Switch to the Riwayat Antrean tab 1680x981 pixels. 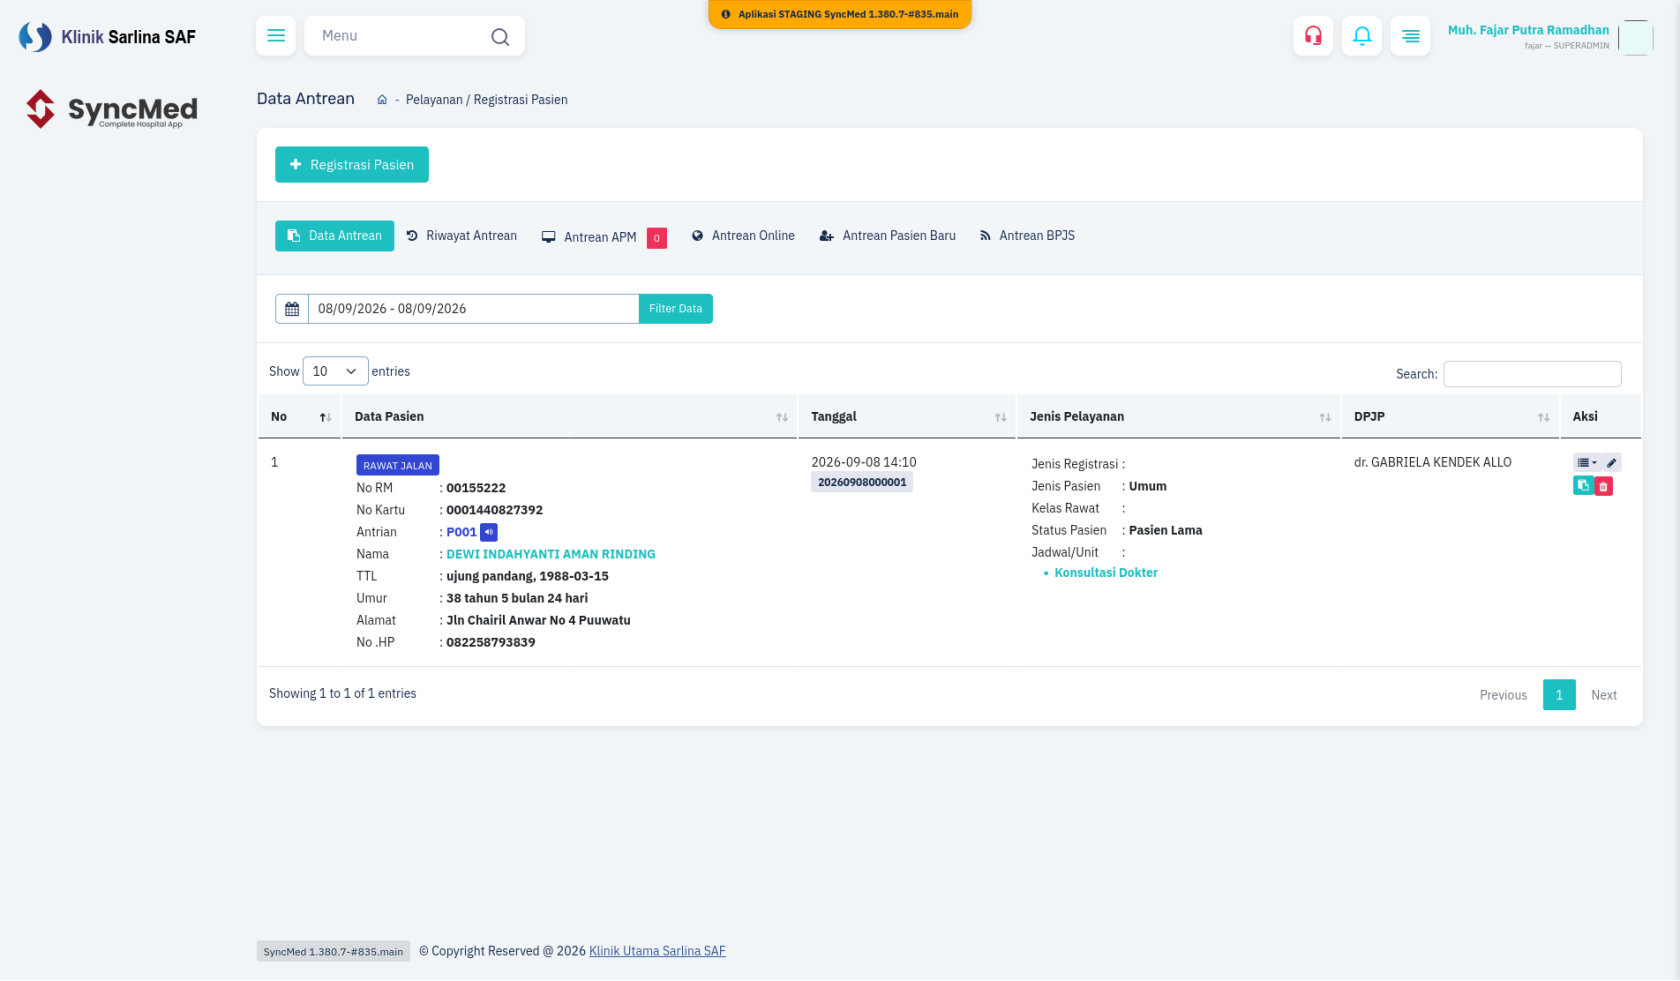[462, 236]
